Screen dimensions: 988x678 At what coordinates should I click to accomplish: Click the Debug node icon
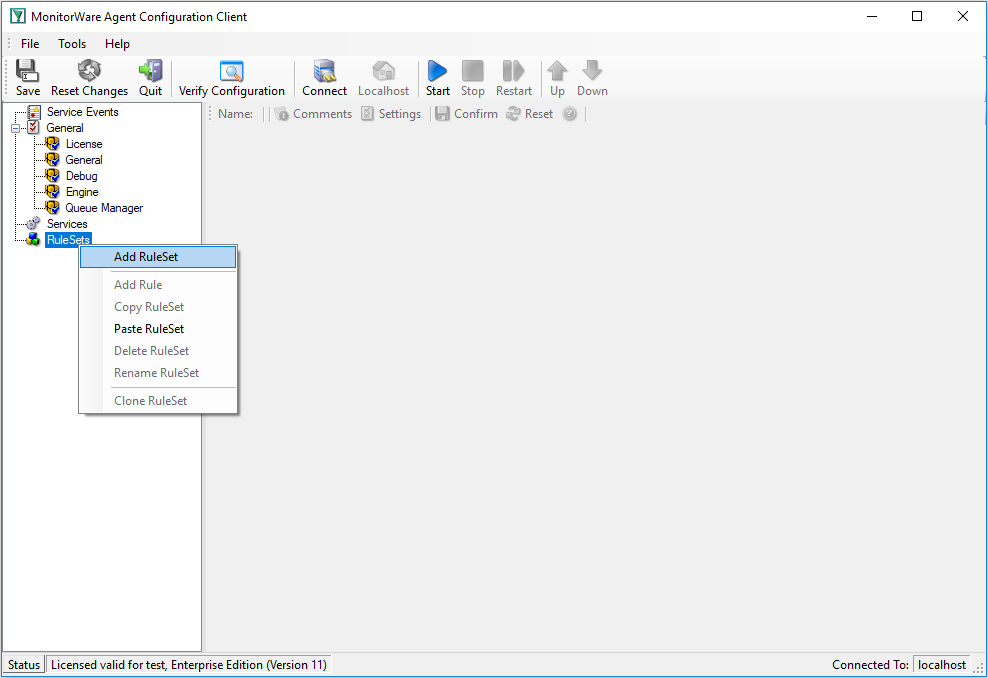click(x=52, y=176)
